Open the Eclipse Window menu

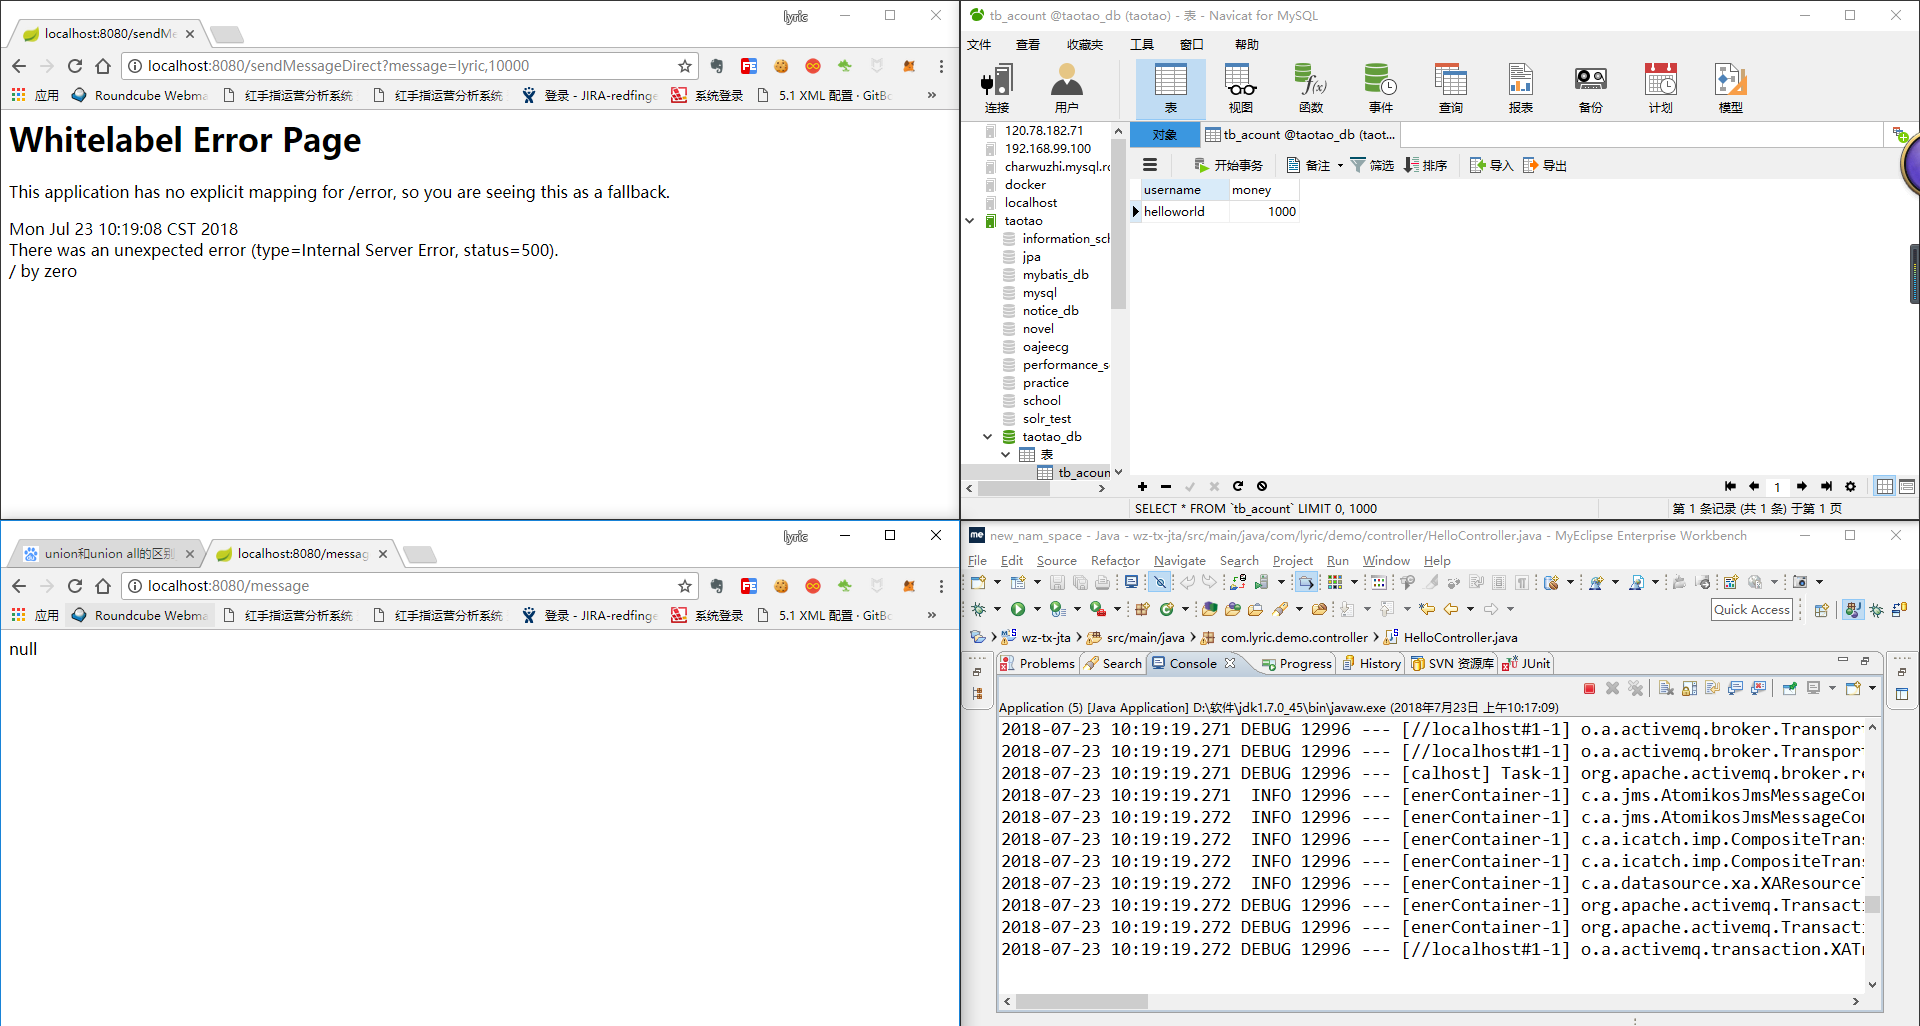1386,561
